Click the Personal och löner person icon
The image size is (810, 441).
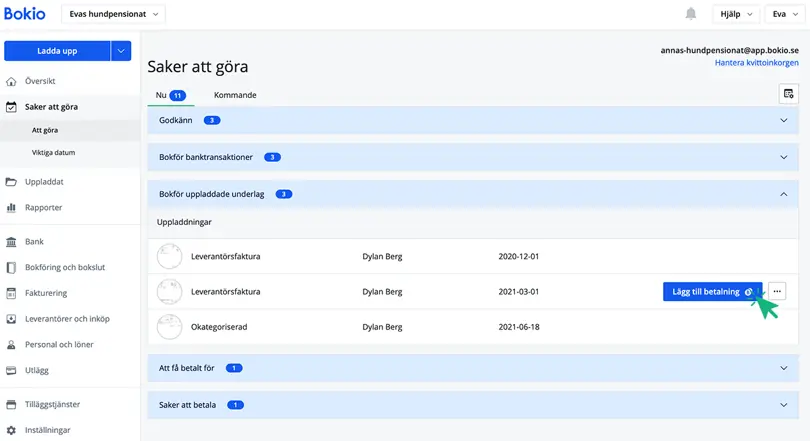click(11, 345)
